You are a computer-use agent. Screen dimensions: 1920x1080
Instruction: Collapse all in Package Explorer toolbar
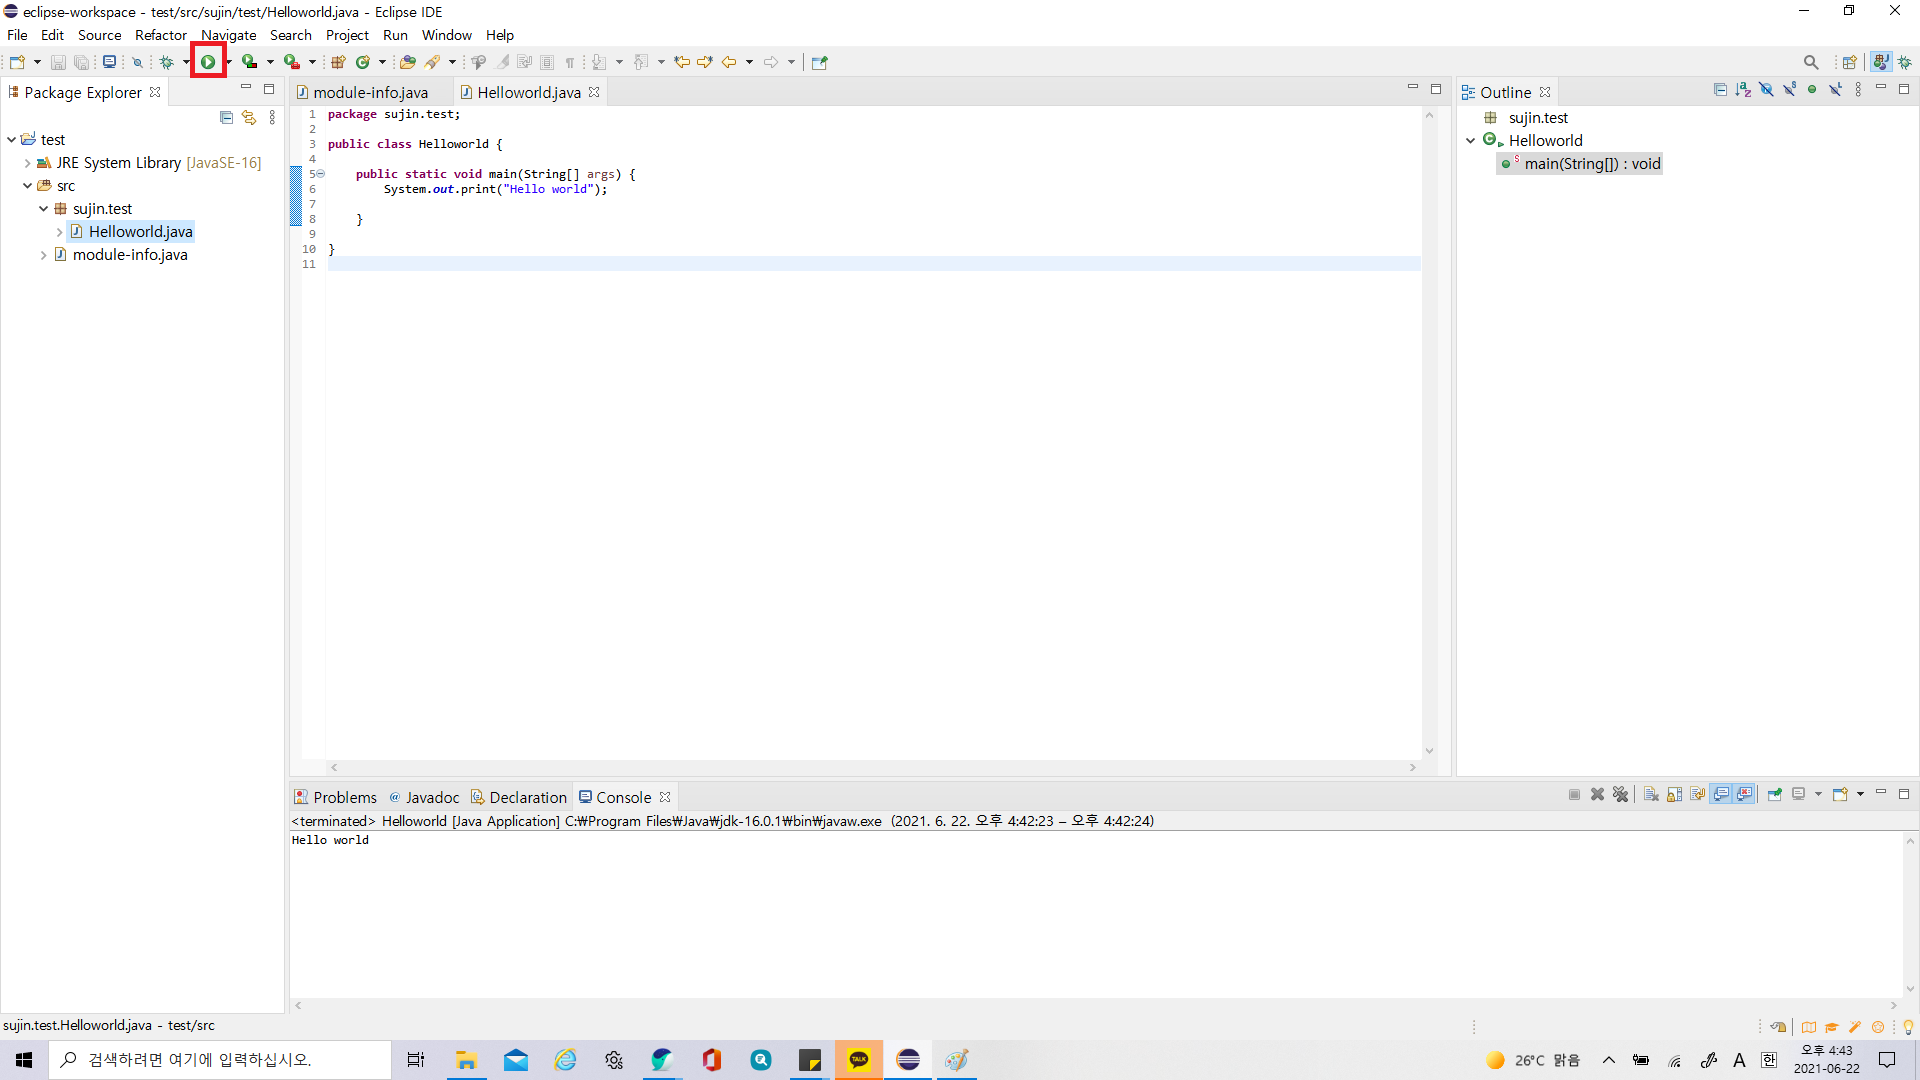coord(226,118)
